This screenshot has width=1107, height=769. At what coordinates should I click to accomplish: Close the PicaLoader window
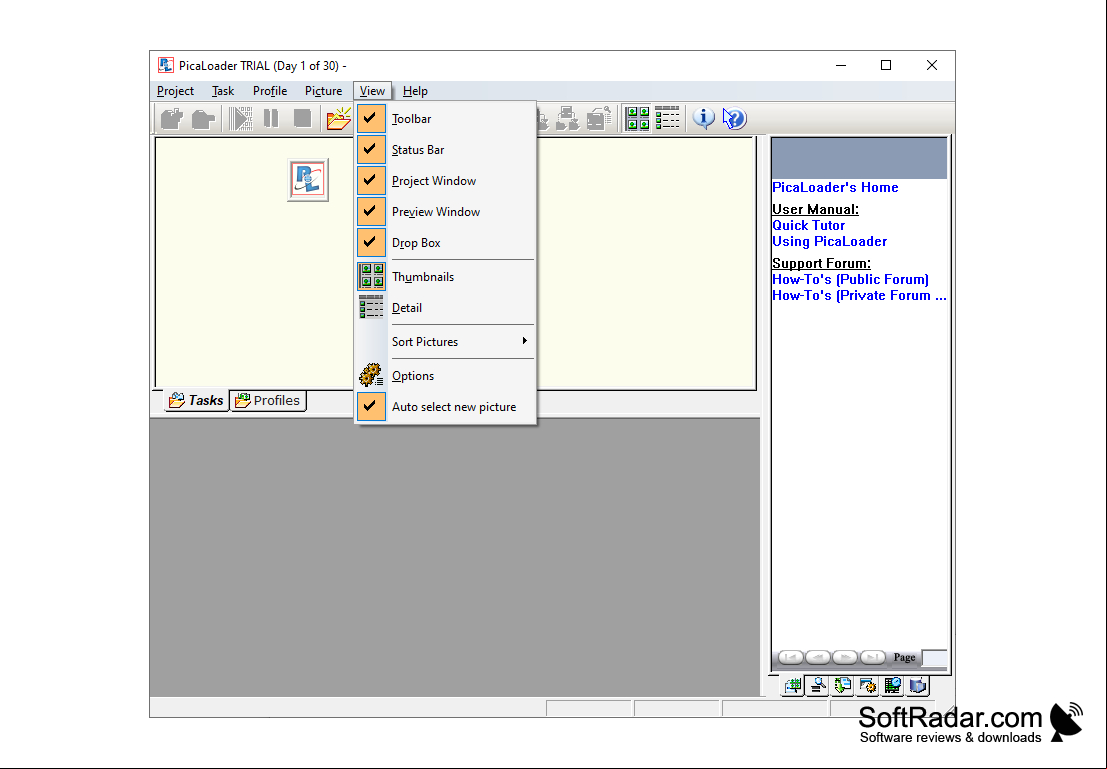coord(932,66)
